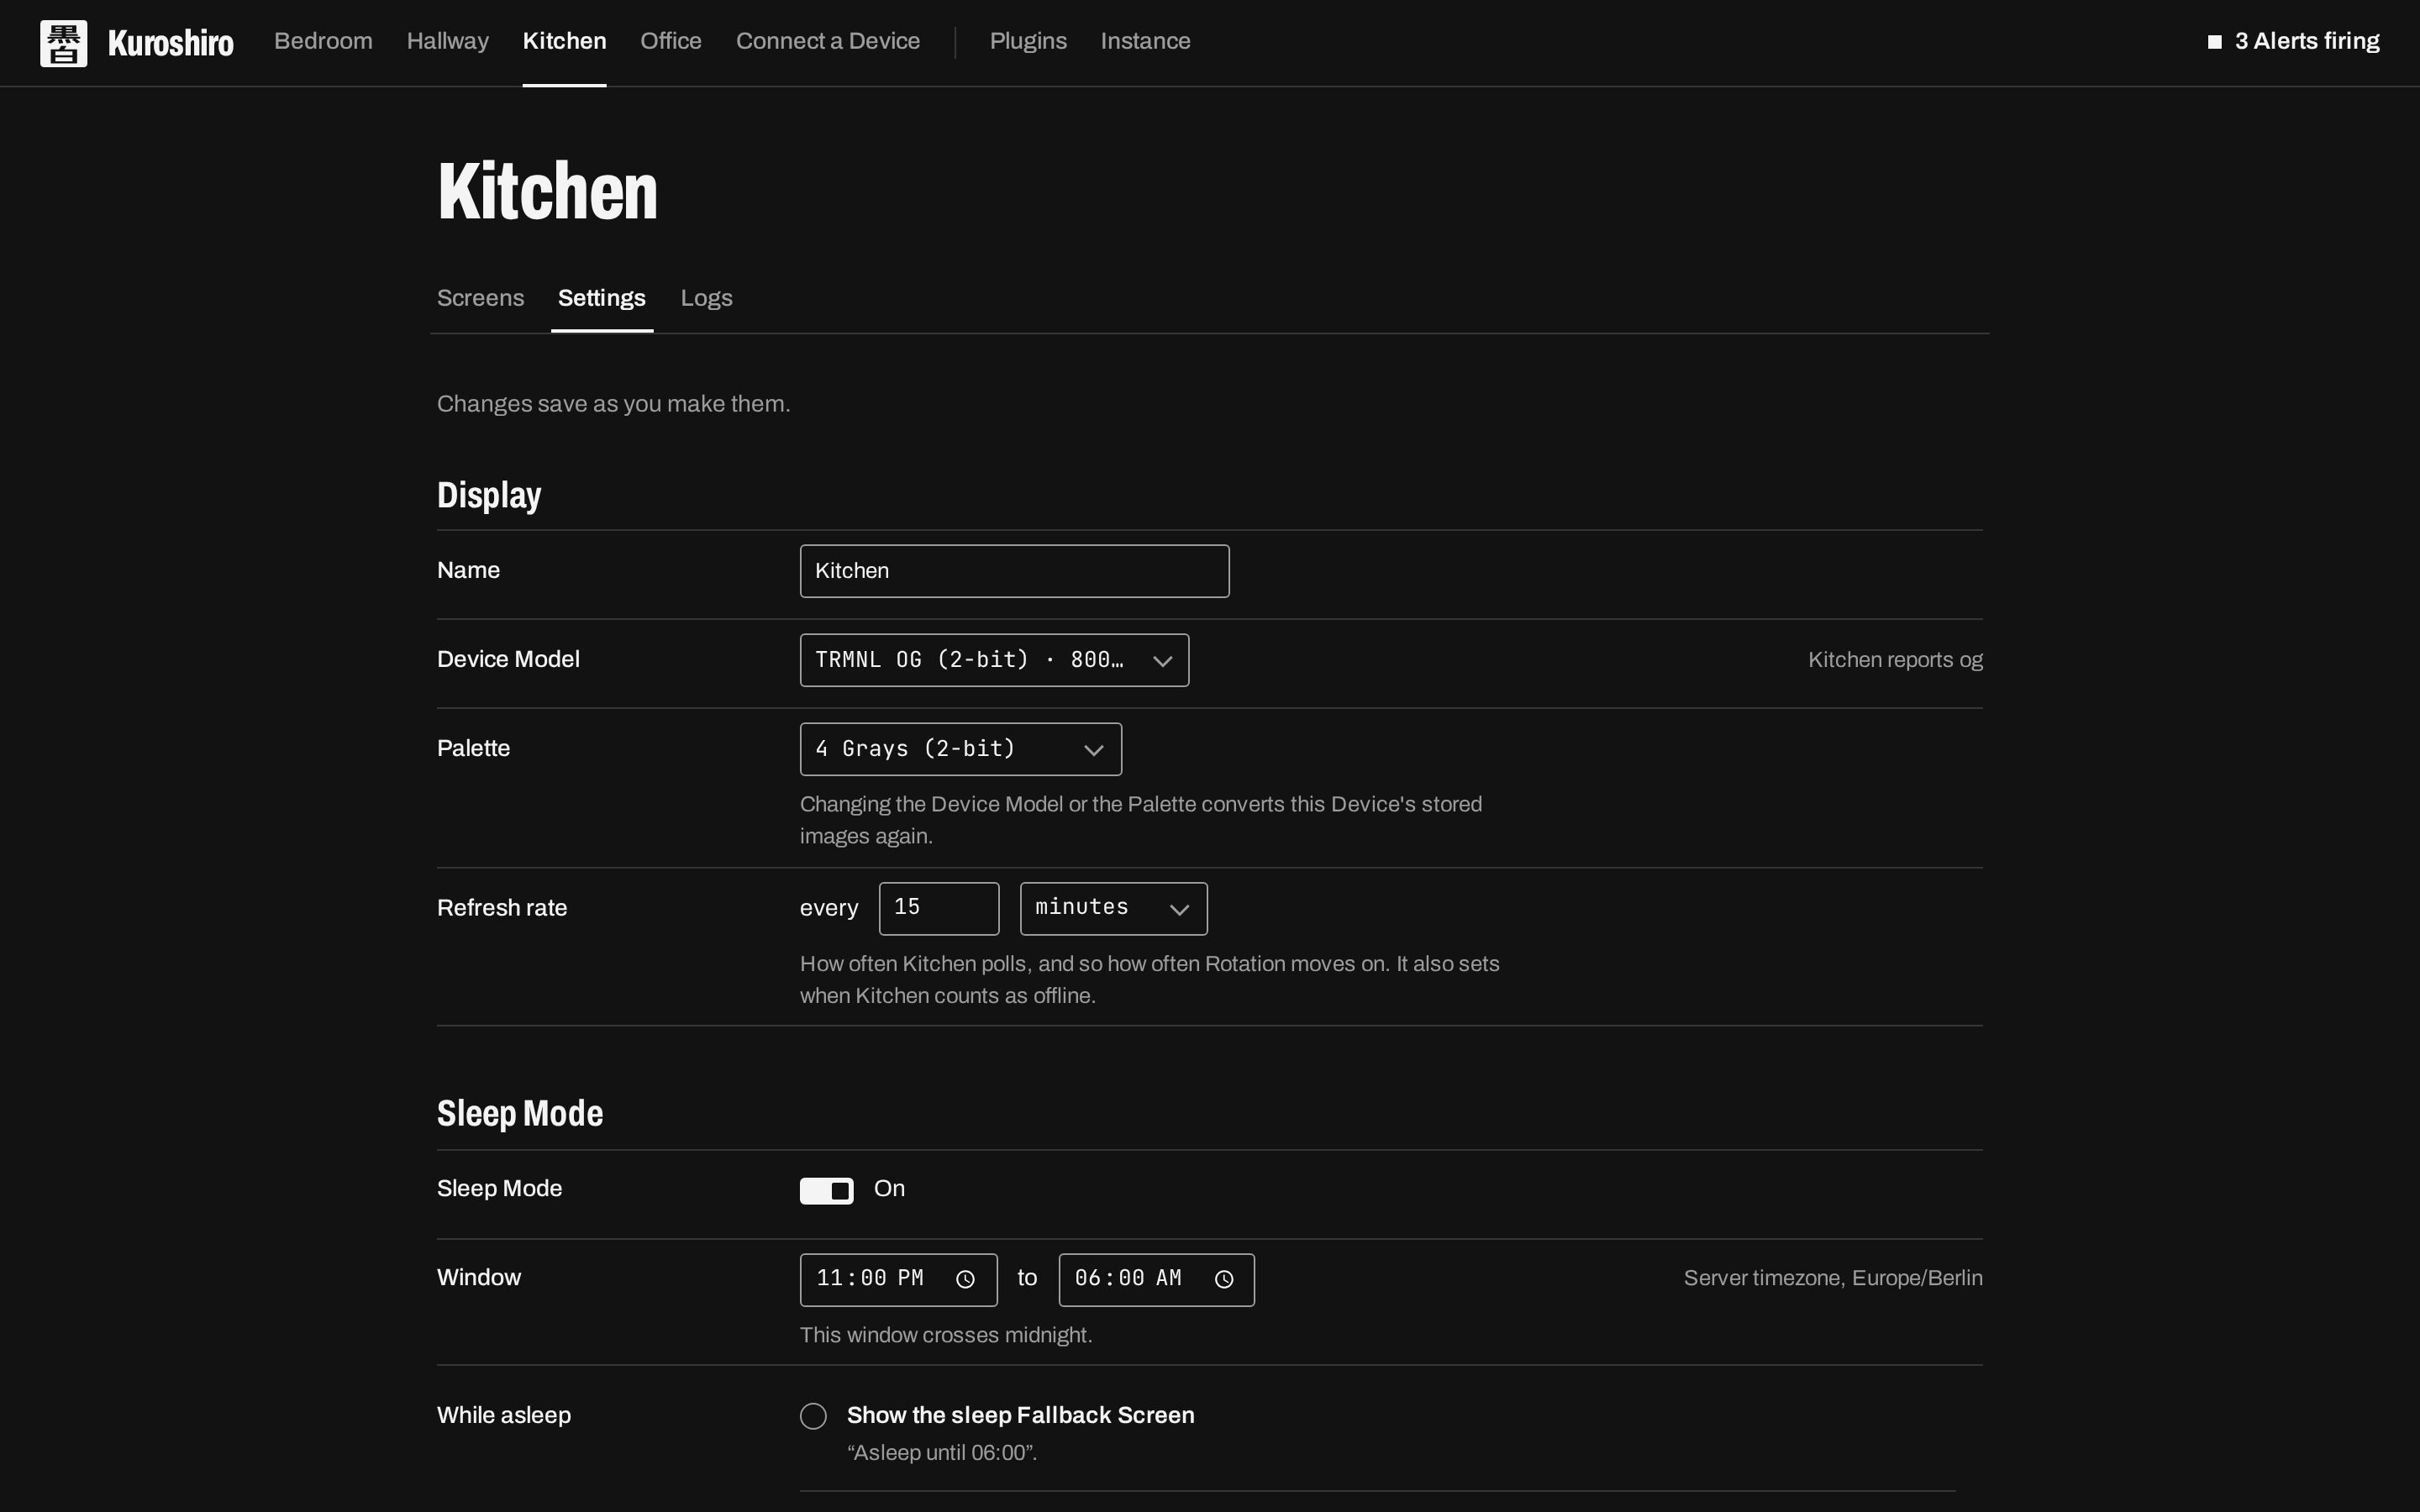Turn off the Sleep Mode switch
Image resolution: width=2420 pixels, height=1512 pixels.
click(x=826, y=1190)
